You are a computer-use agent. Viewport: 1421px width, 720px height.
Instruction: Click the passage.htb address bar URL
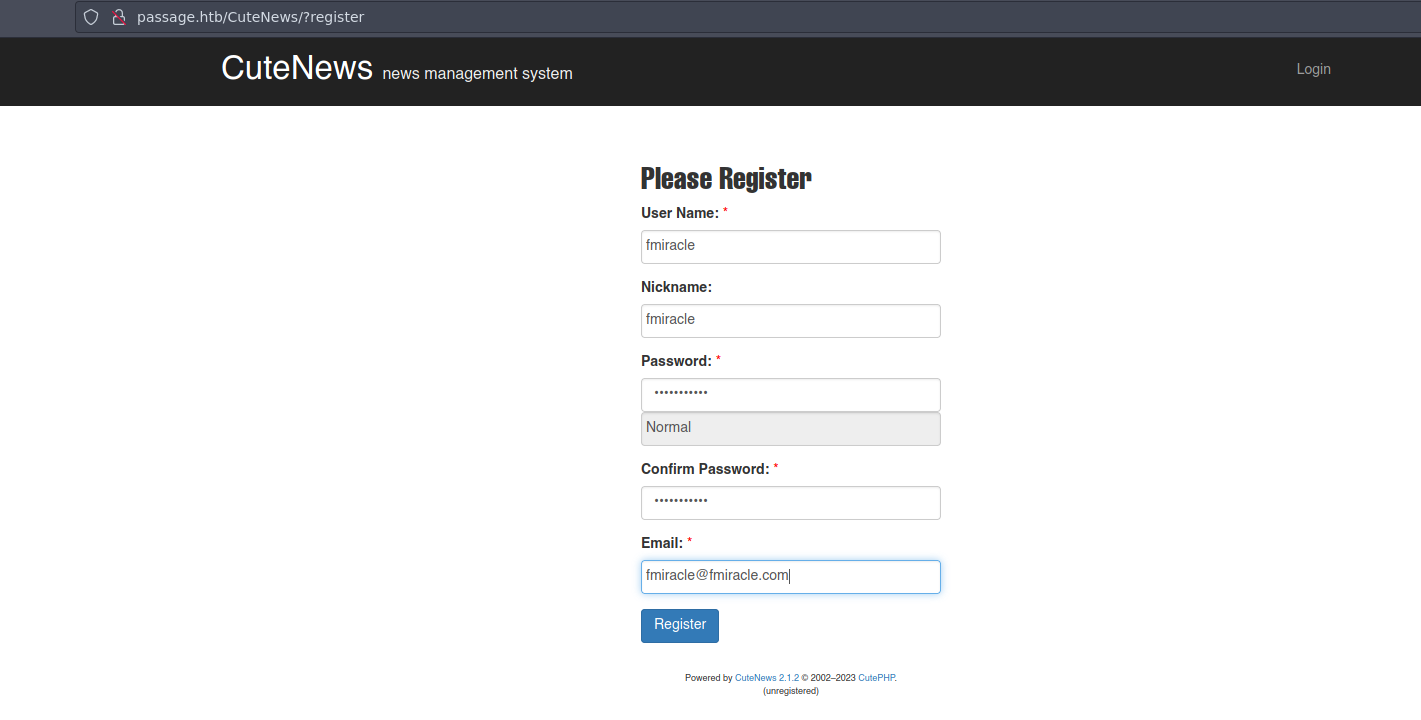click(250, 17)
